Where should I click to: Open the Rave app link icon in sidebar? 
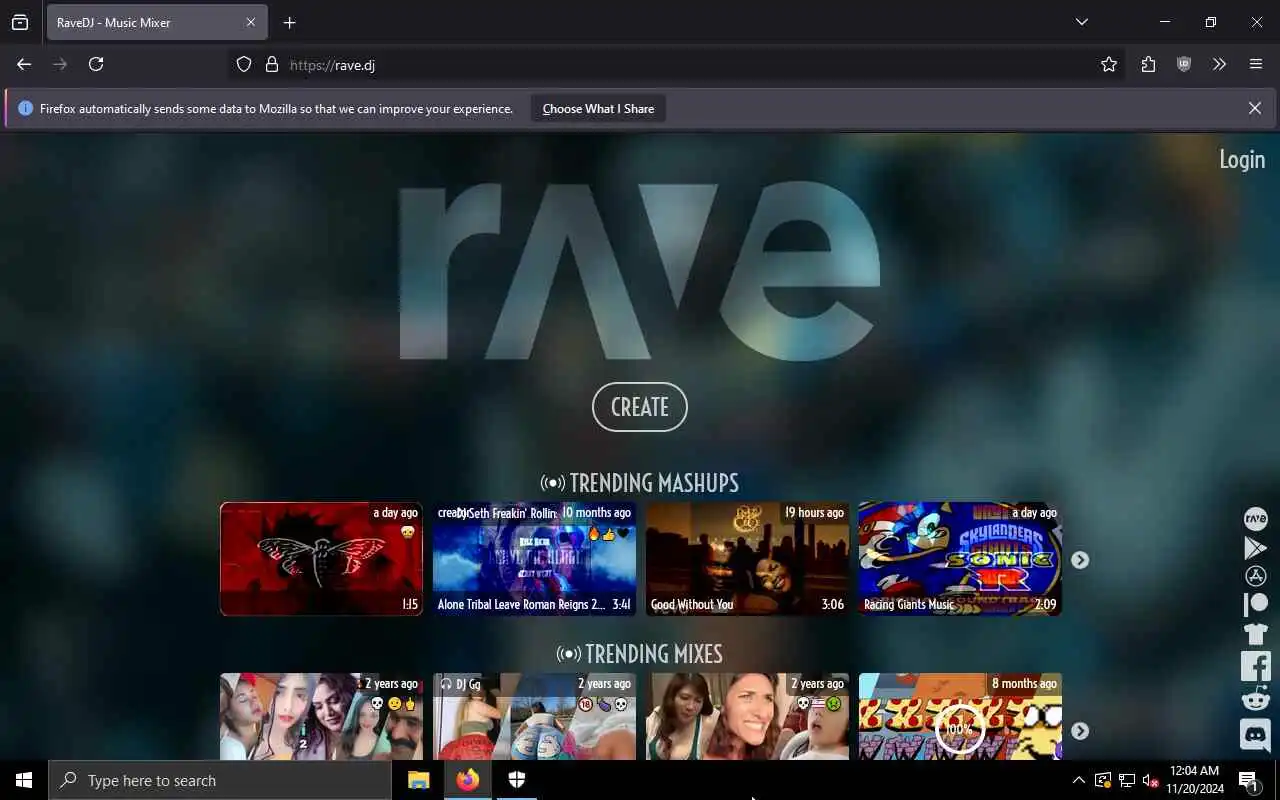(x=1255, y=518)
